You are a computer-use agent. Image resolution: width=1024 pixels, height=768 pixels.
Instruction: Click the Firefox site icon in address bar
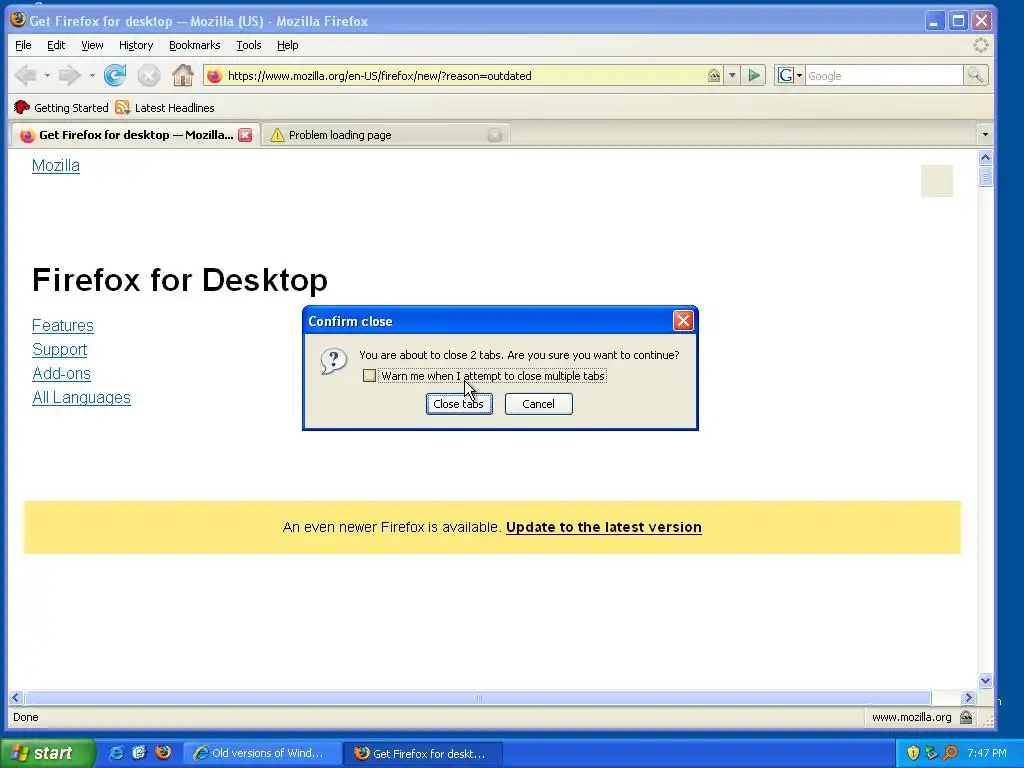click(x=214, y=76)
